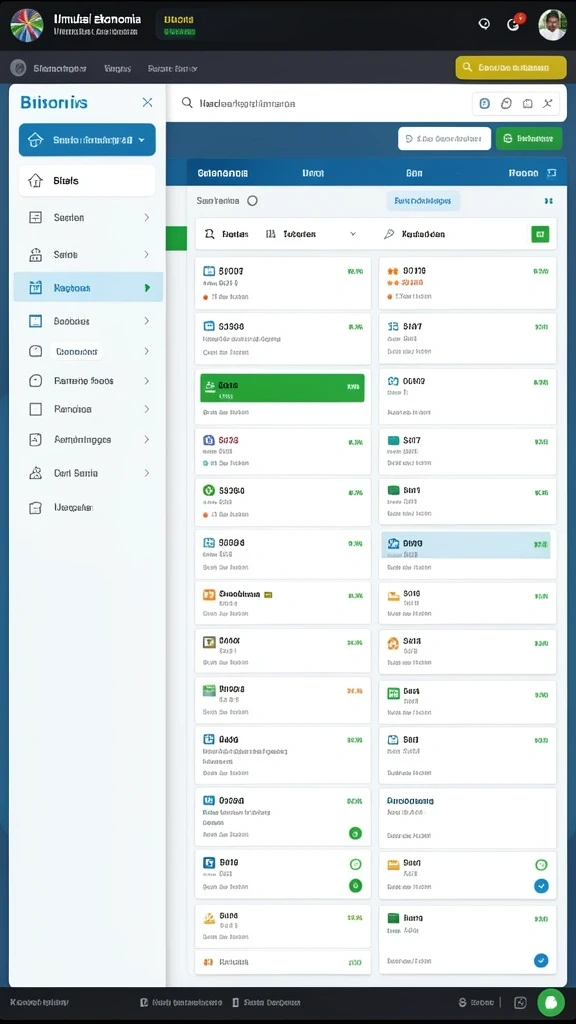This screenshot has height=1024, width=576.
Task: Click the yellow search button in the navigation bar
Action: 511,67
